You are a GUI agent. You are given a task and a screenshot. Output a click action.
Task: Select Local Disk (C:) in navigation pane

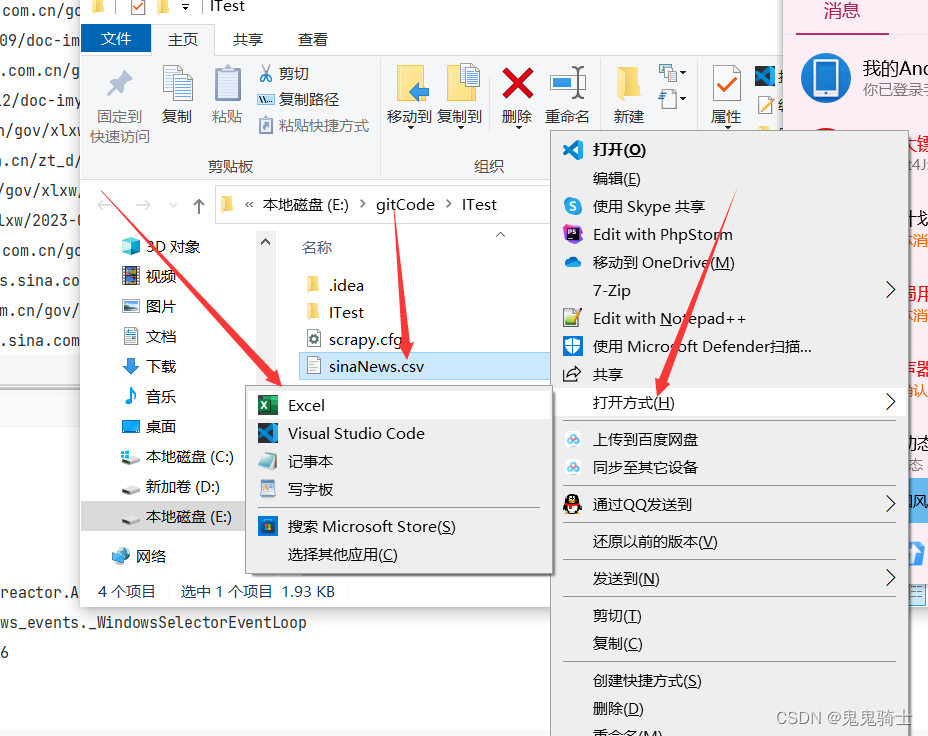click(x=176, y=457)
